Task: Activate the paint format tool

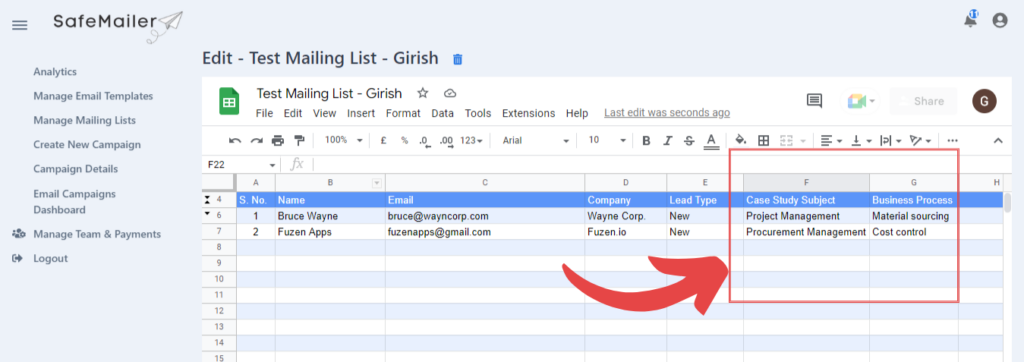Action: click(299, 140)
